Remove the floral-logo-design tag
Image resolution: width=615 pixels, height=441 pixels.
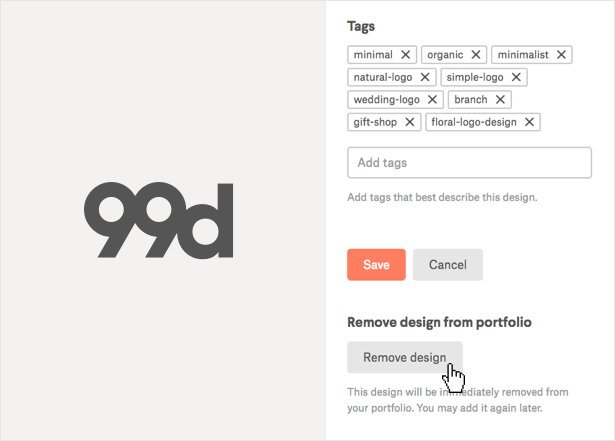click(530, 122)
